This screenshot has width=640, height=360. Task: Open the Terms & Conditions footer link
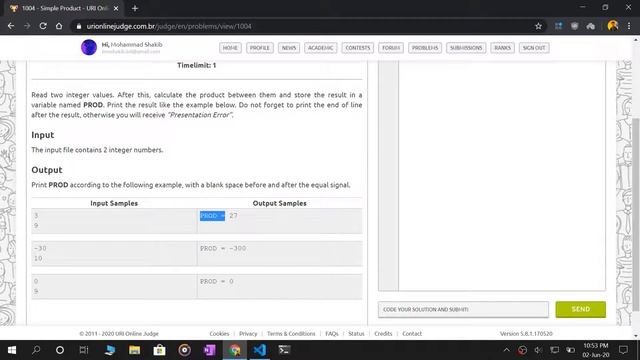pyautogui.click(x=291, y=333)
